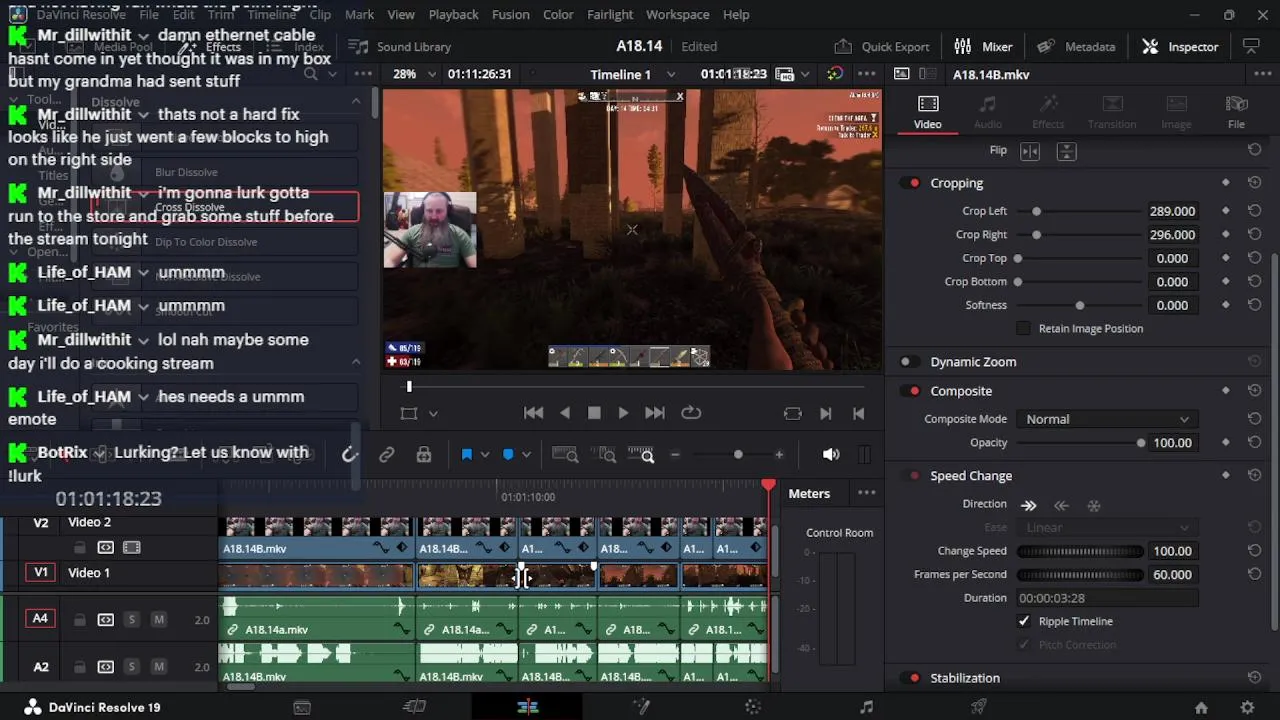Flip clip vertically
Screen dimensions: 1280x720
pos(1066,151)
